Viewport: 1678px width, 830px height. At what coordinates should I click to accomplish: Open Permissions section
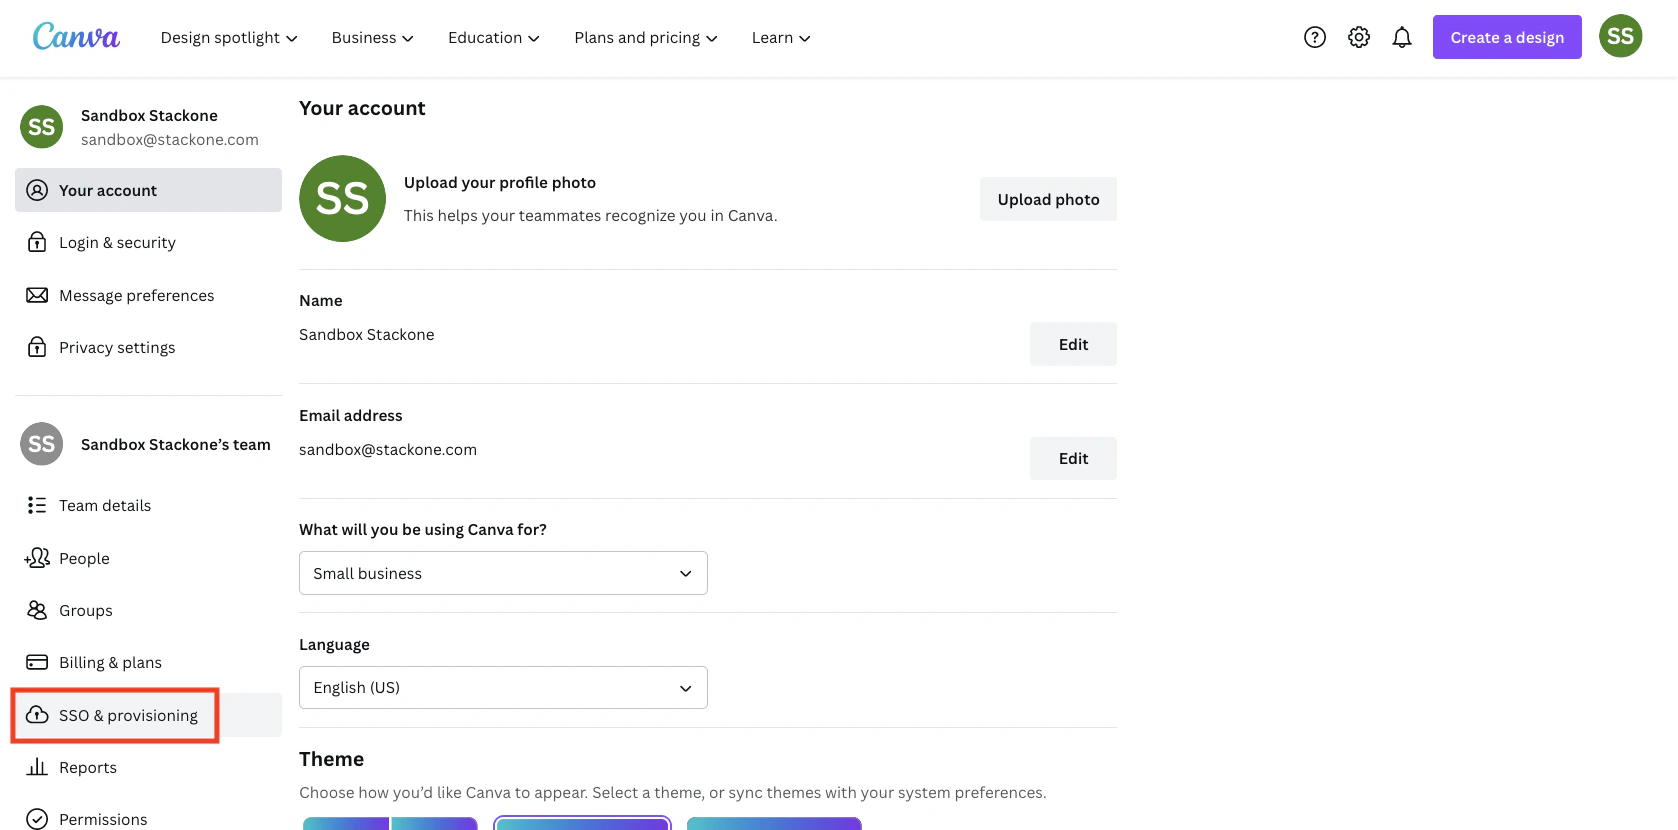(x=148, y=819)
